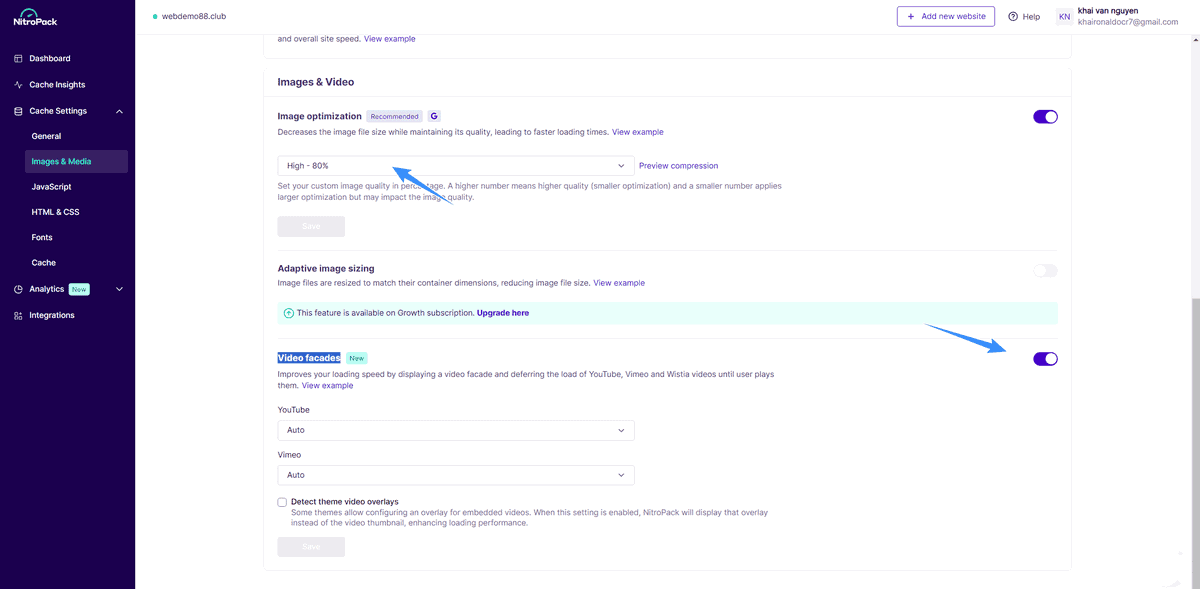
Task: Check the Detect theme video overlays box
Action: point(282,502)
